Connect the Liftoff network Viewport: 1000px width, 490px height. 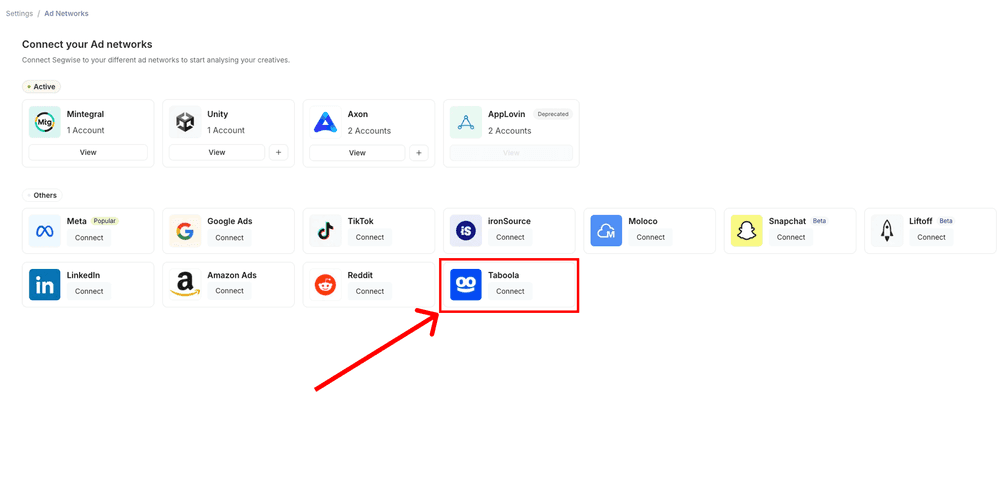930,237
